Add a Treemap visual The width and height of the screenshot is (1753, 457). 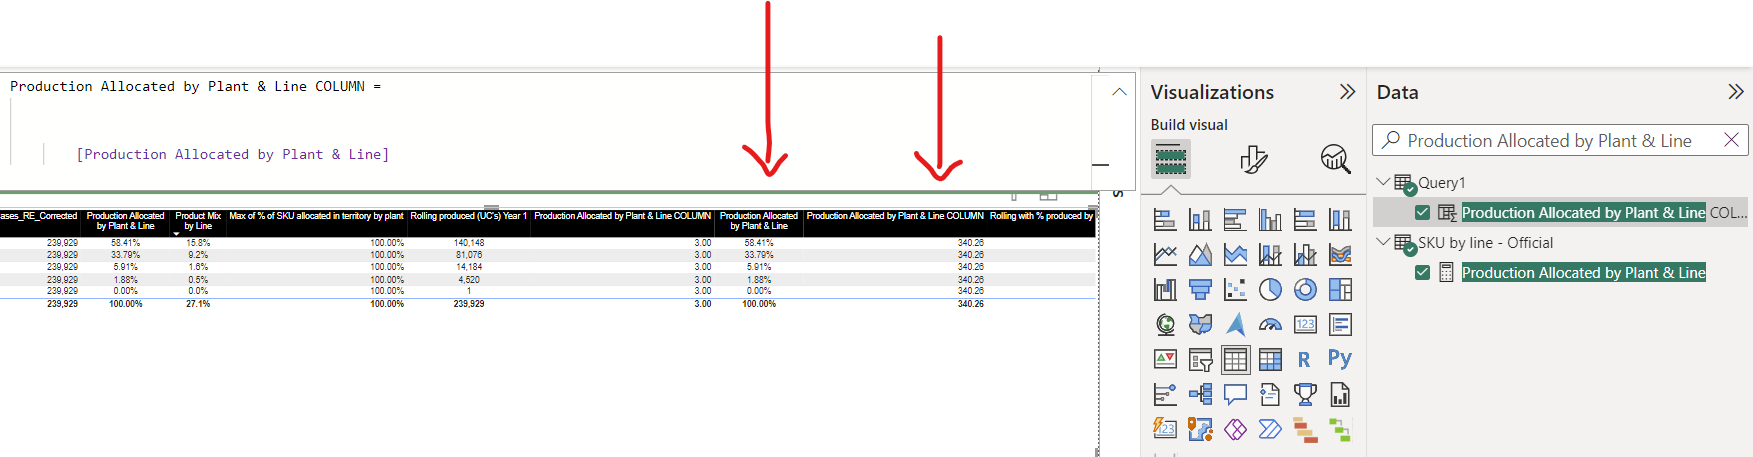1340,289
